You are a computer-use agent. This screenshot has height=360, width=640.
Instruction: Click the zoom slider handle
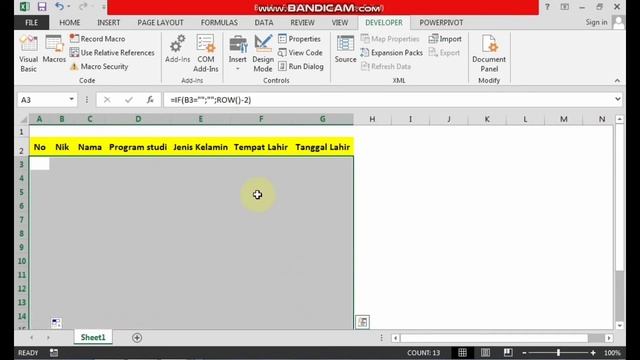pos(558,353)
